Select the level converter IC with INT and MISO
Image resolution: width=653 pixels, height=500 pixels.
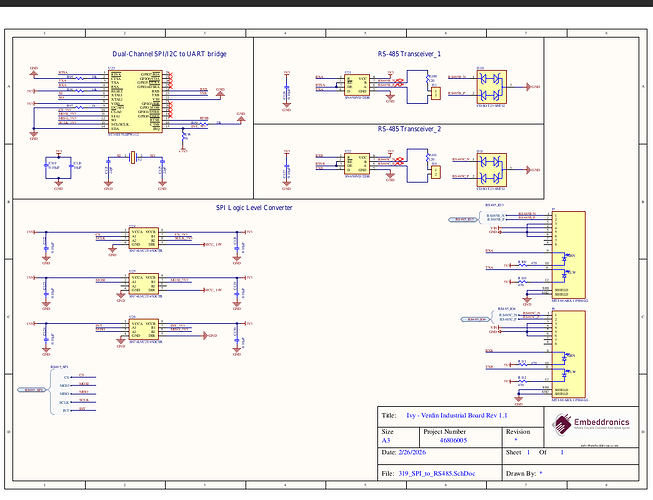144,329
